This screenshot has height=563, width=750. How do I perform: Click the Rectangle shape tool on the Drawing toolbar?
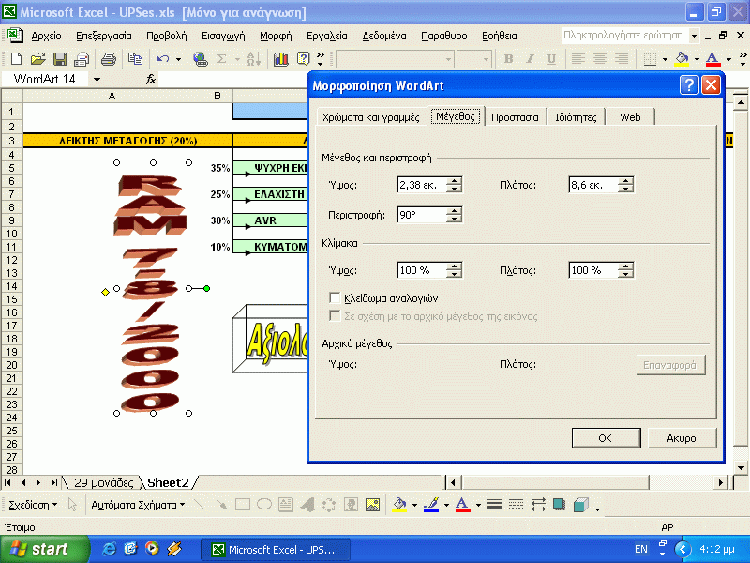[243, 505]
